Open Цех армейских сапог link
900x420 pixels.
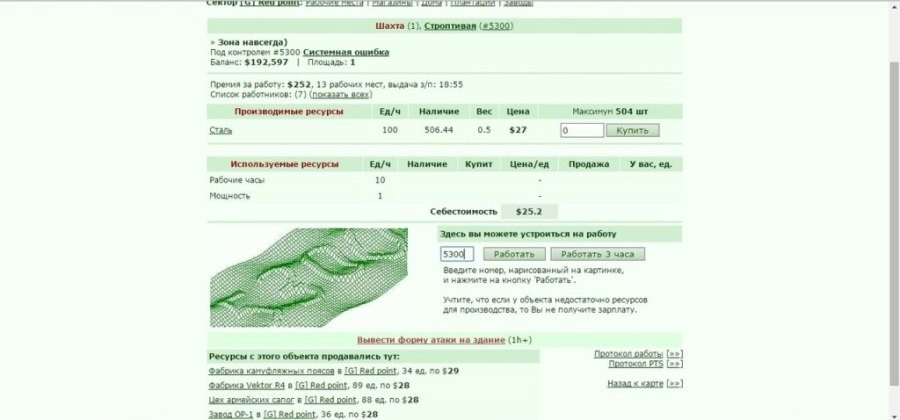pos(251,400)
